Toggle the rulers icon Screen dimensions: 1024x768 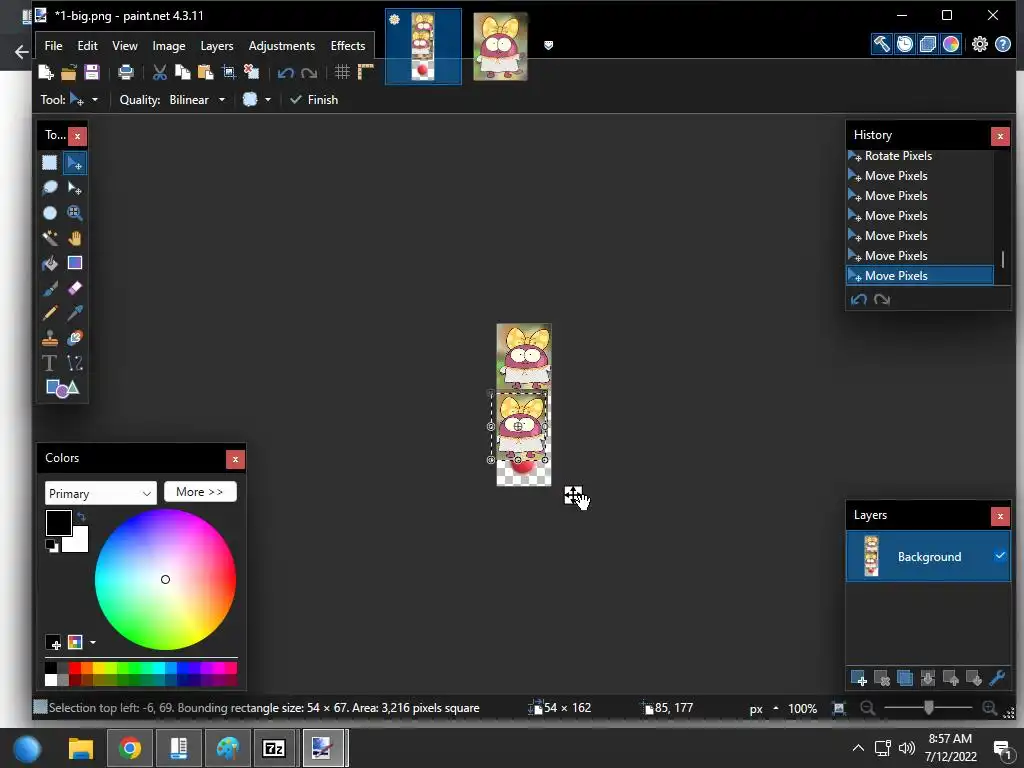pos(366,72)
